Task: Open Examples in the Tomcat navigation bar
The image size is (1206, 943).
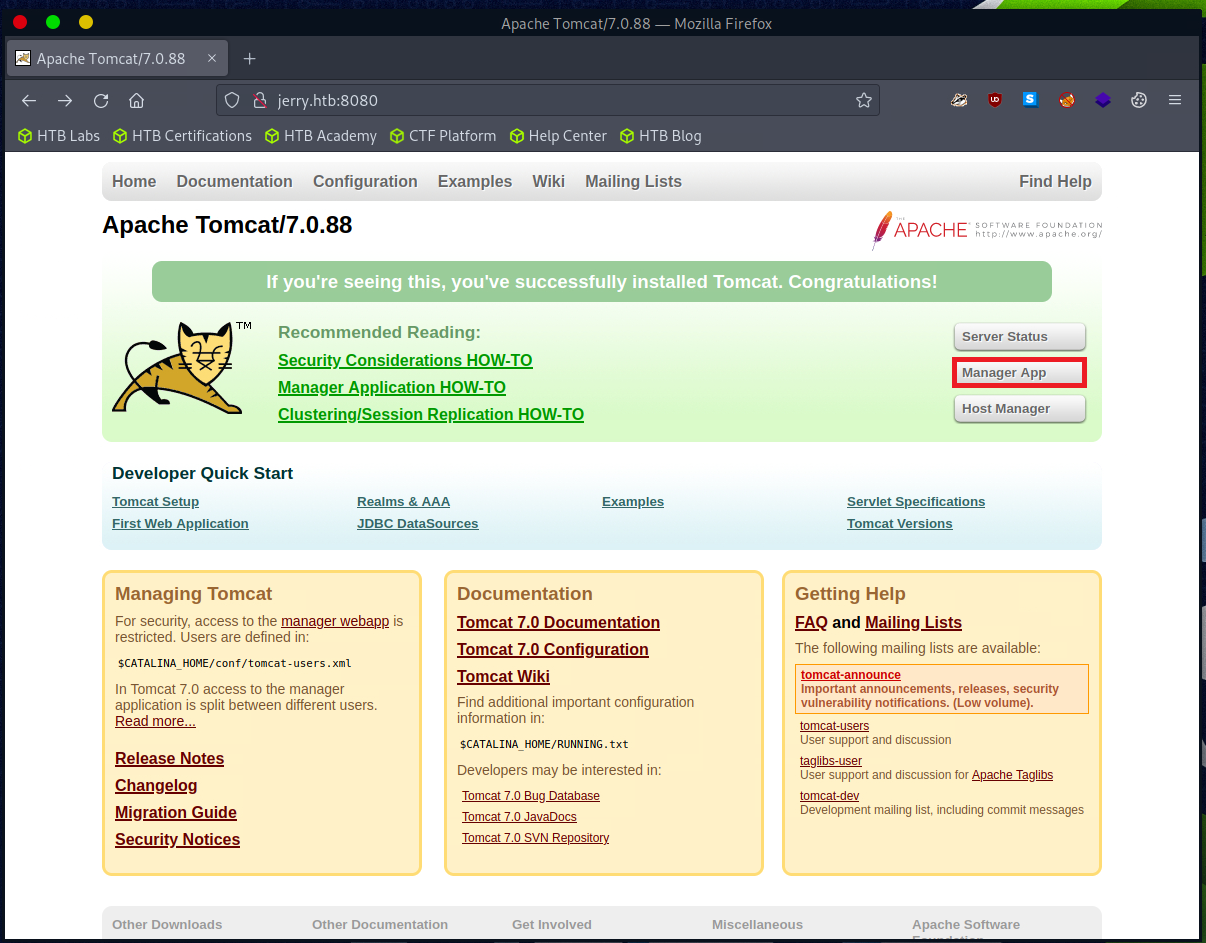Action: pos(475,181)
